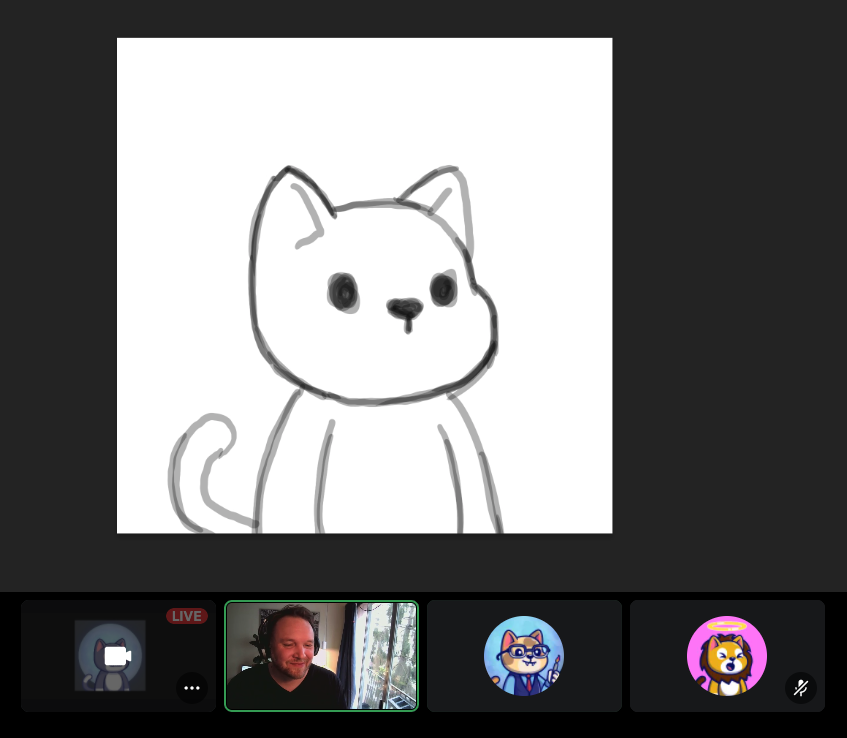Tap the drawn cat's nose
Image resolution: width=847 pixels, height=738 pixels.
tap(404, 305)
